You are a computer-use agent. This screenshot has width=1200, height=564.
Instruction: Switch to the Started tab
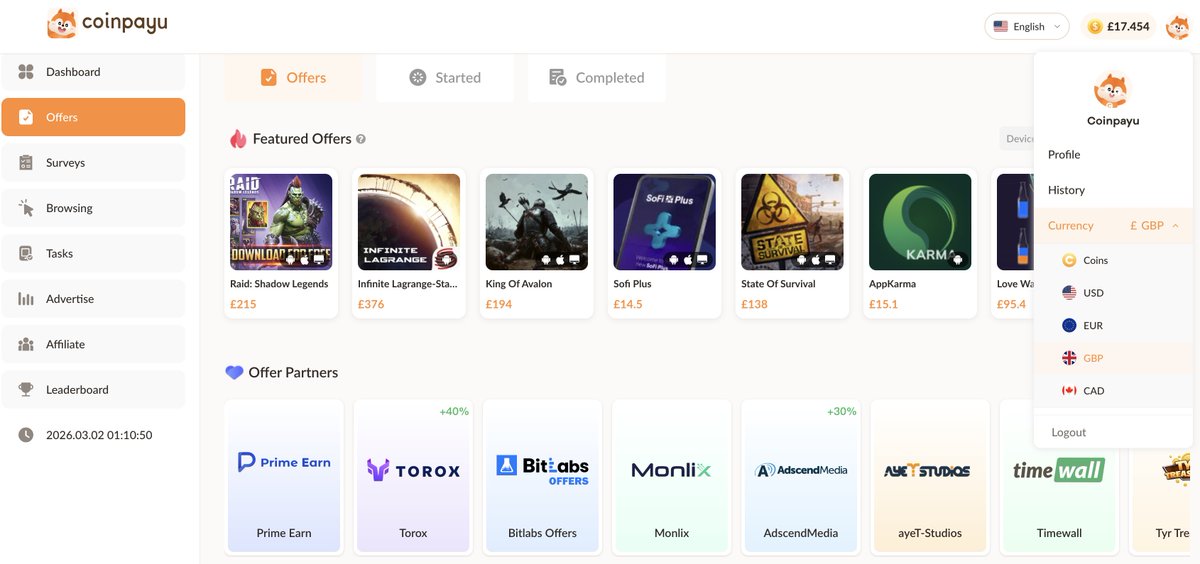coord(445,77)
